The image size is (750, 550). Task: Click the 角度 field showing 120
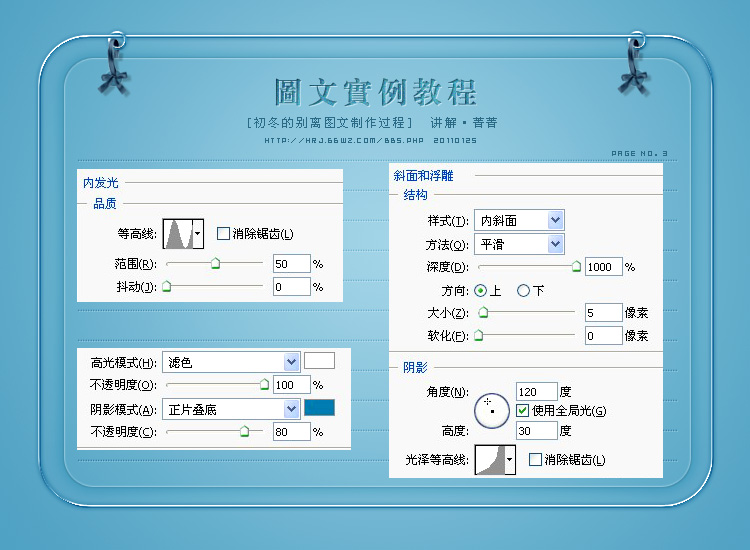[x=537, y=392]
